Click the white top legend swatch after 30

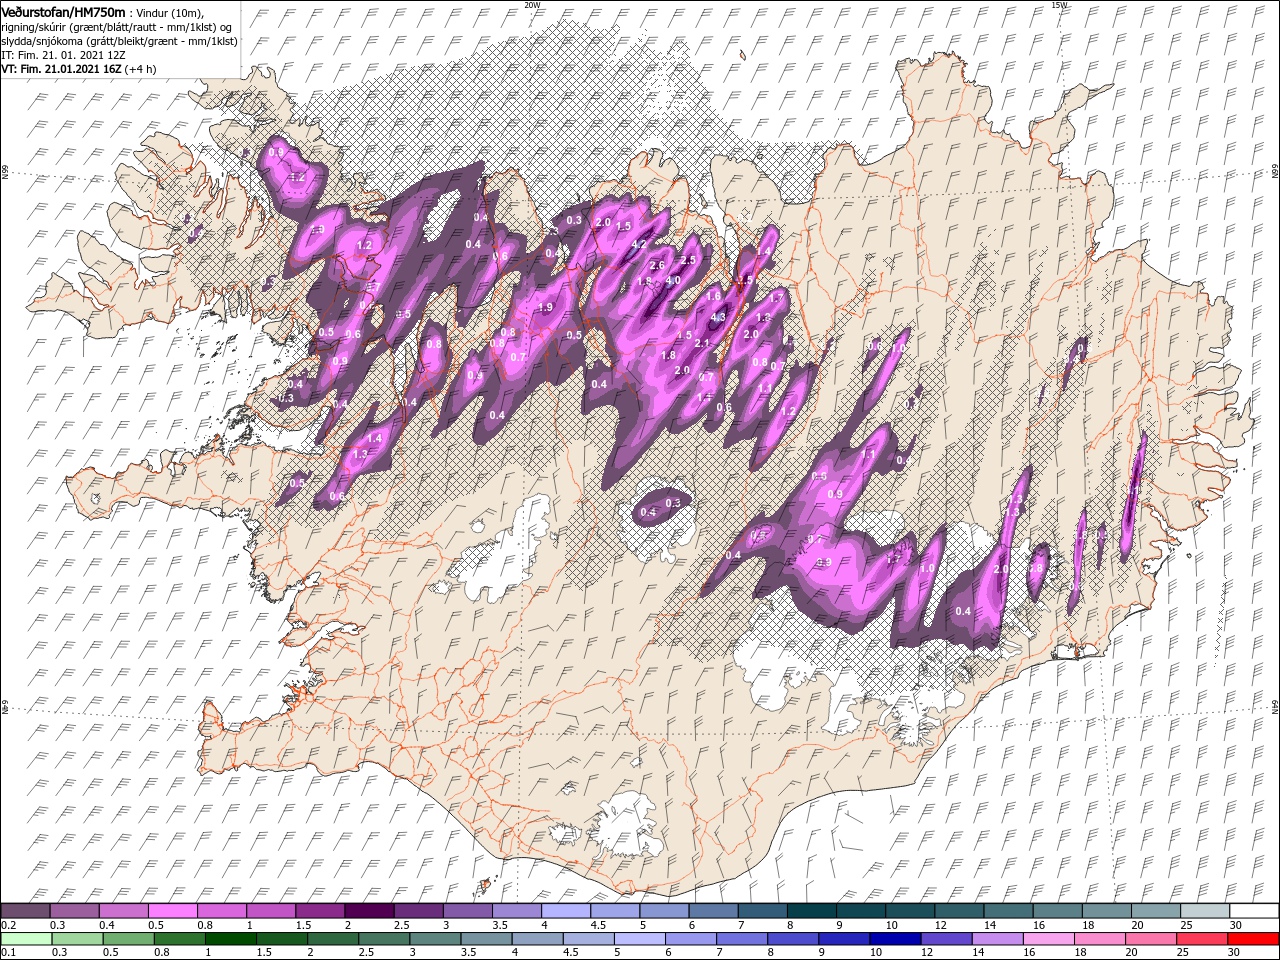pos(1255,911)
